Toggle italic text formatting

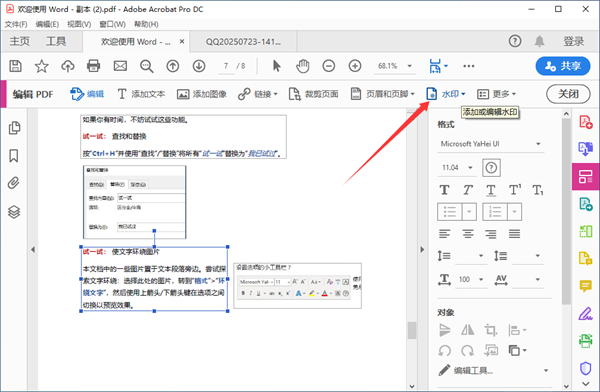click(468, 190)
